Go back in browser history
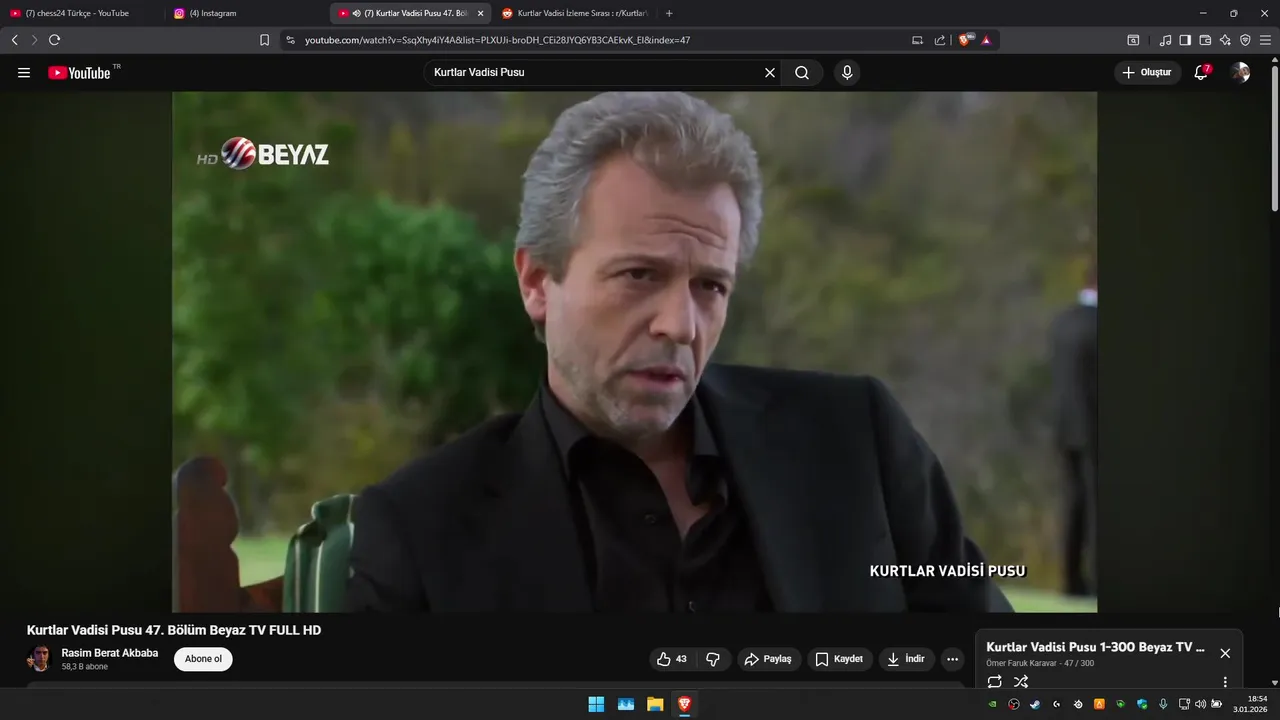The image size is (1280, 720). tap(14, 40)
